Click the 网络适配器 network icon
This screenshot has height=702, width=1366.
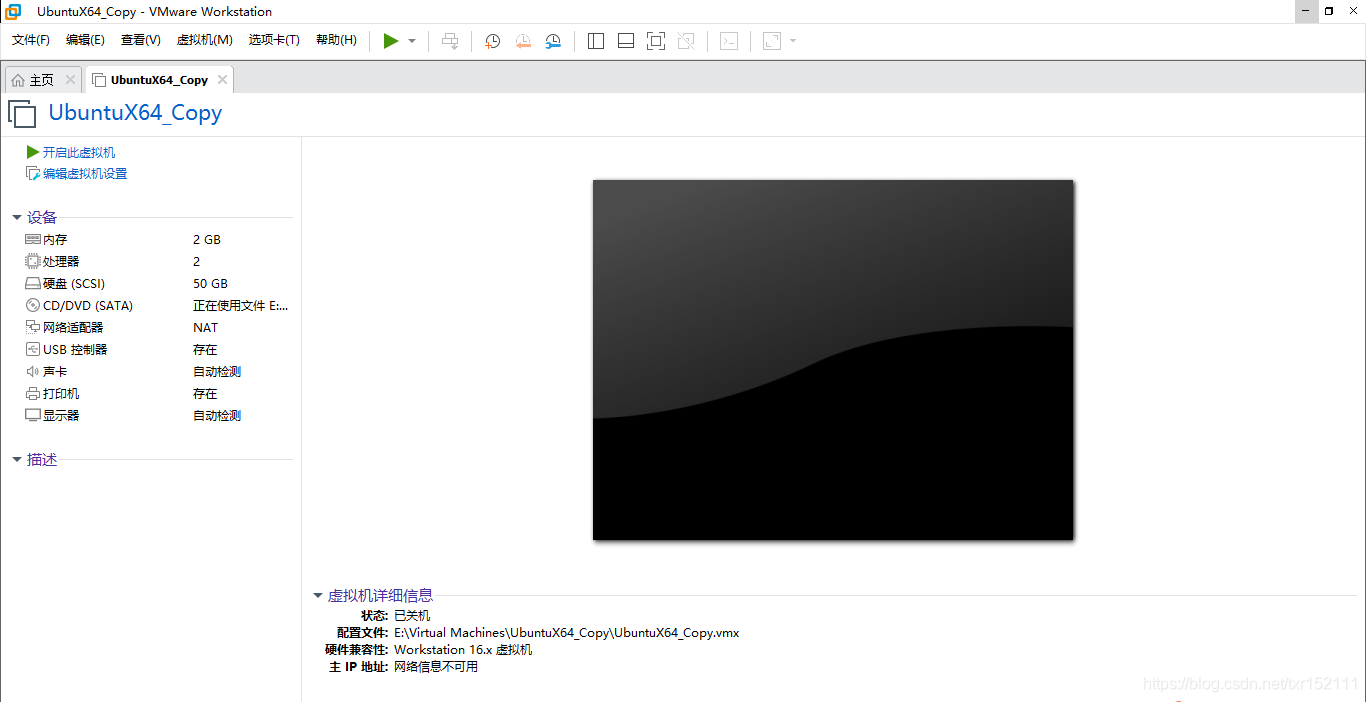33,328
